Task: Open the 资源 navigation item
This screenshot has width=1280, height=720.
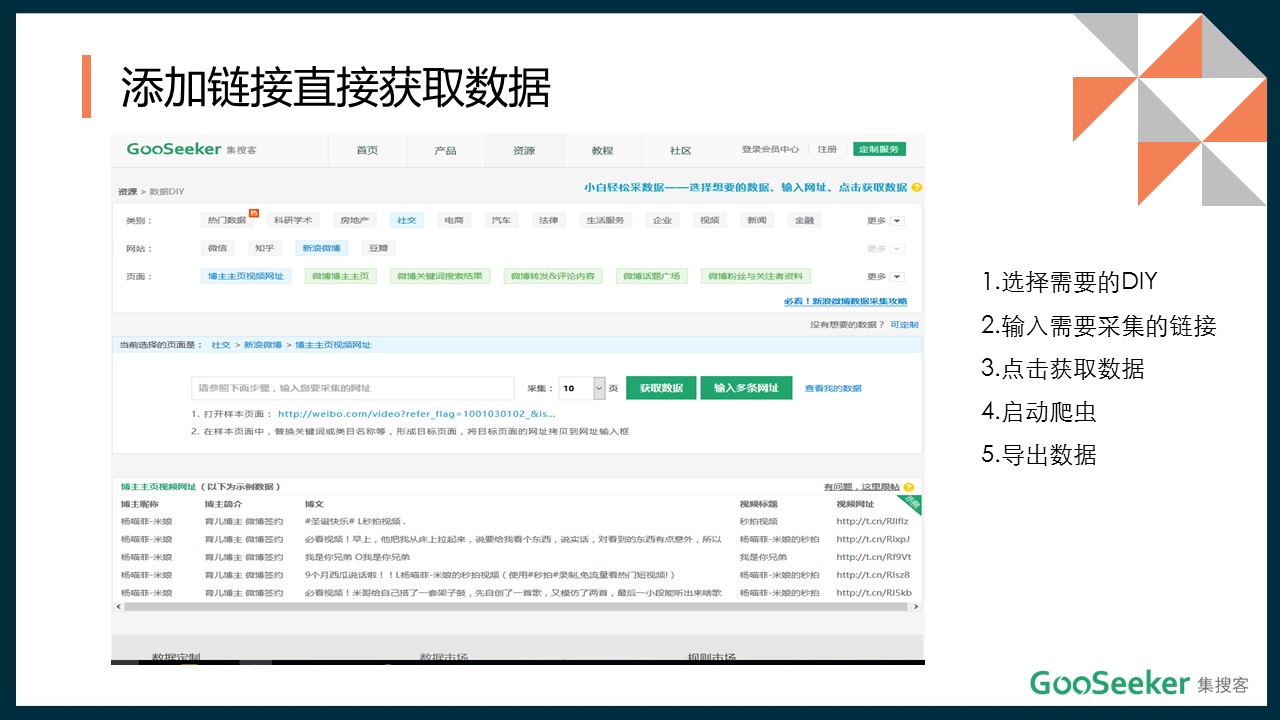Action: [524, 150]
